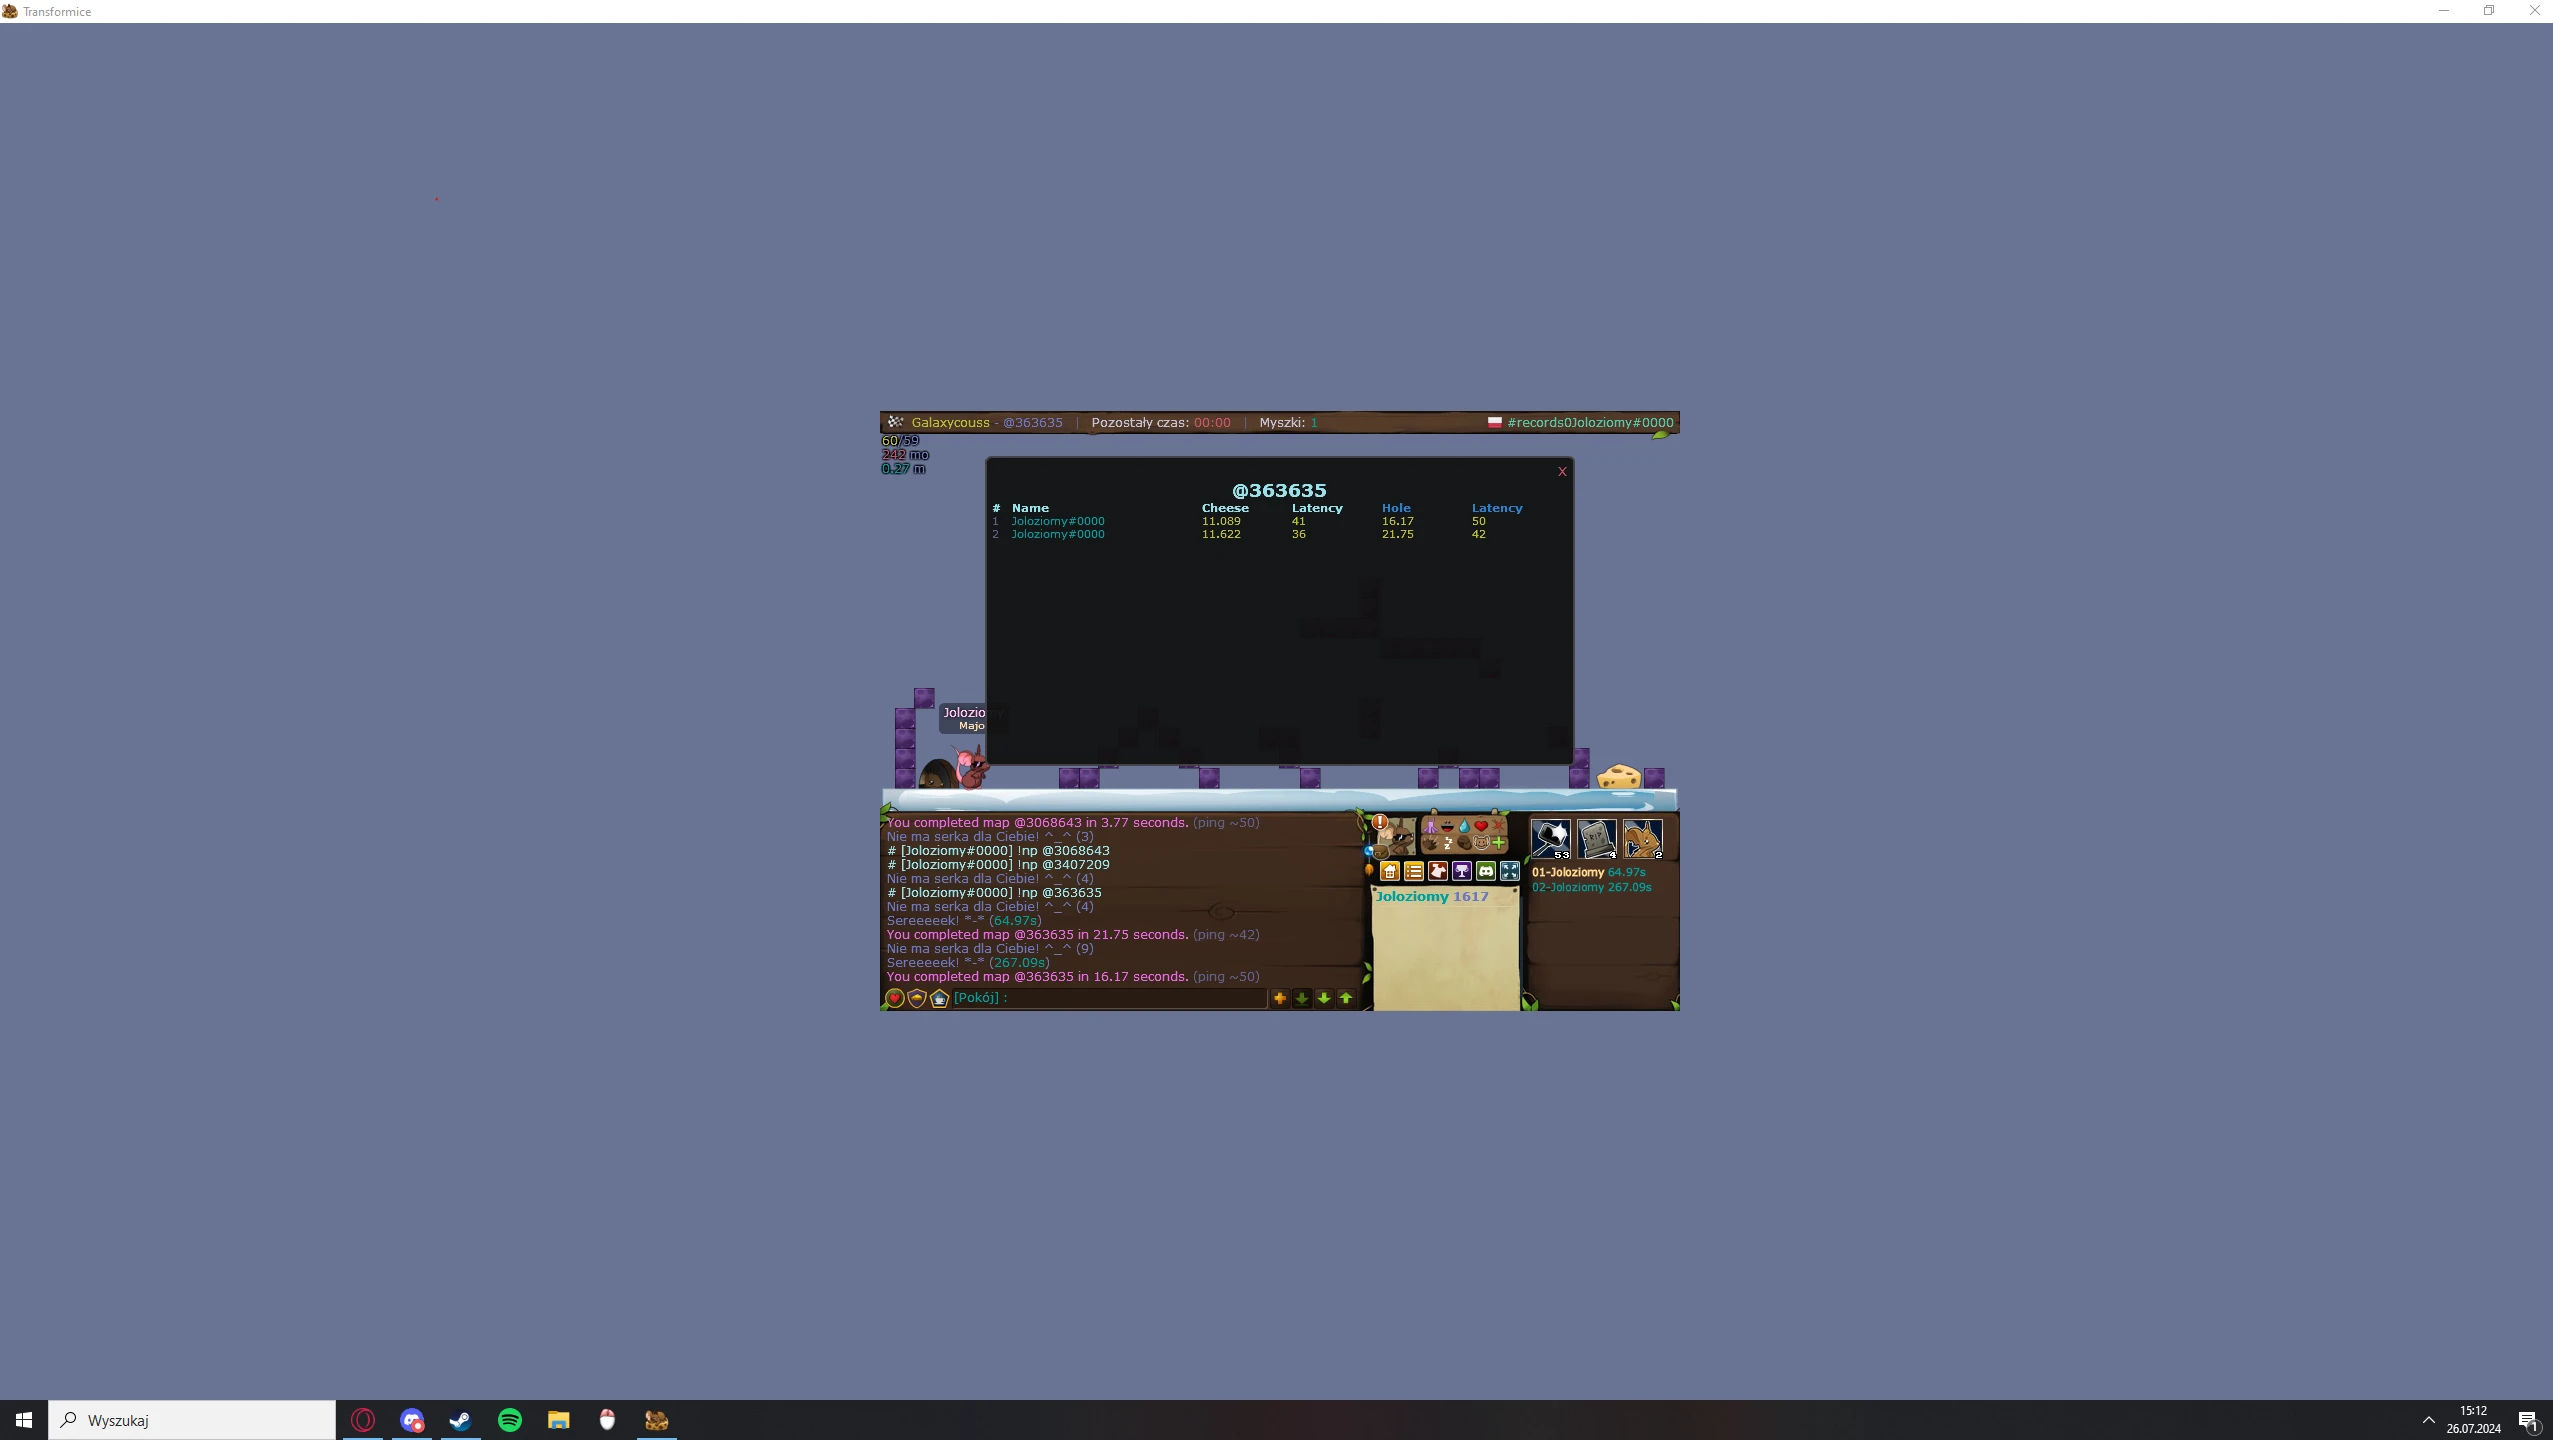
Task: Click the 02-Joloziomy 267.09s ranking entry
Action: [1591, 887]
